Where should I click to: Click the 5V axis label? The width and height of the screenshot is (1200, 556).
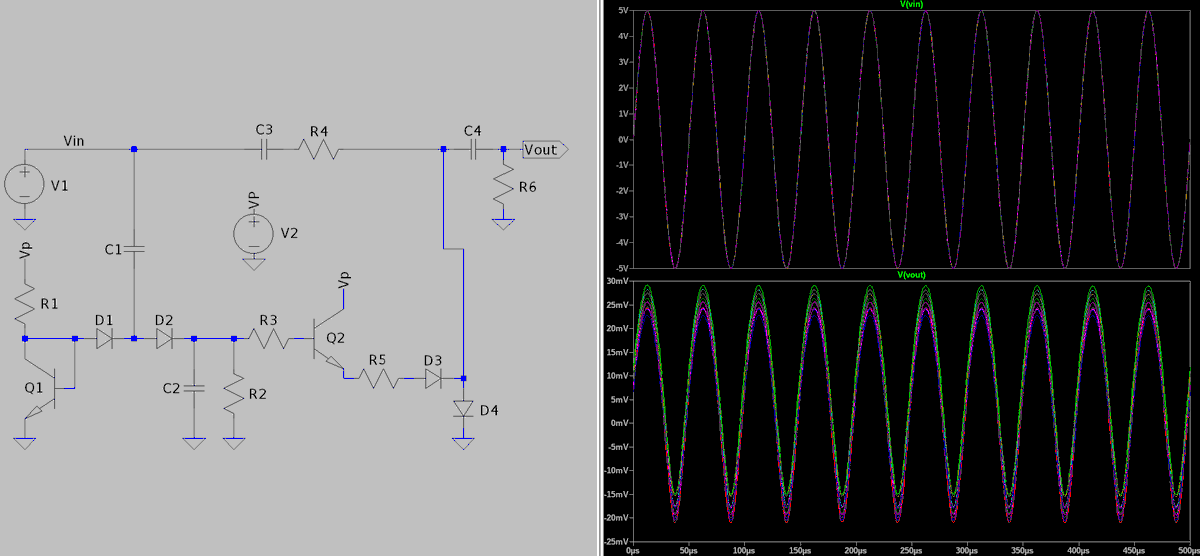[622, 10]
